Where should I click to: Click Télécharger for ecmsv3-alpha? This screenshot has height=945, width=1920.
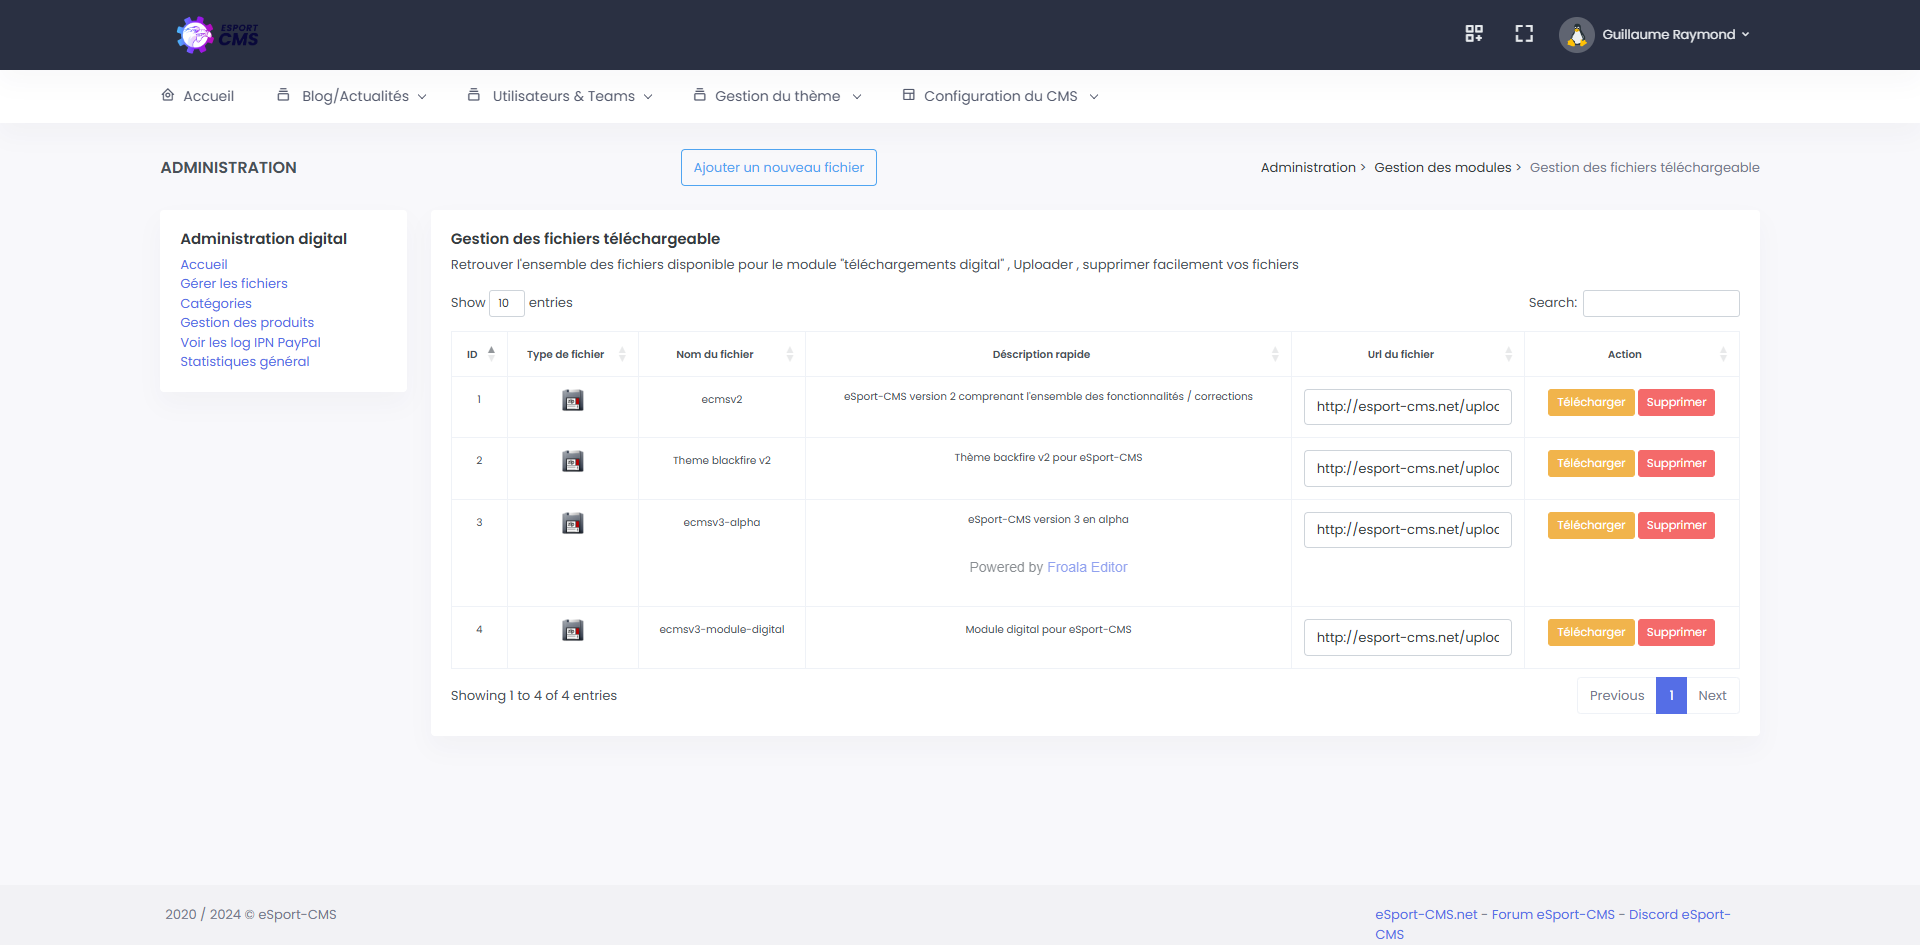pyautogui.click(x=1591, y=525)
